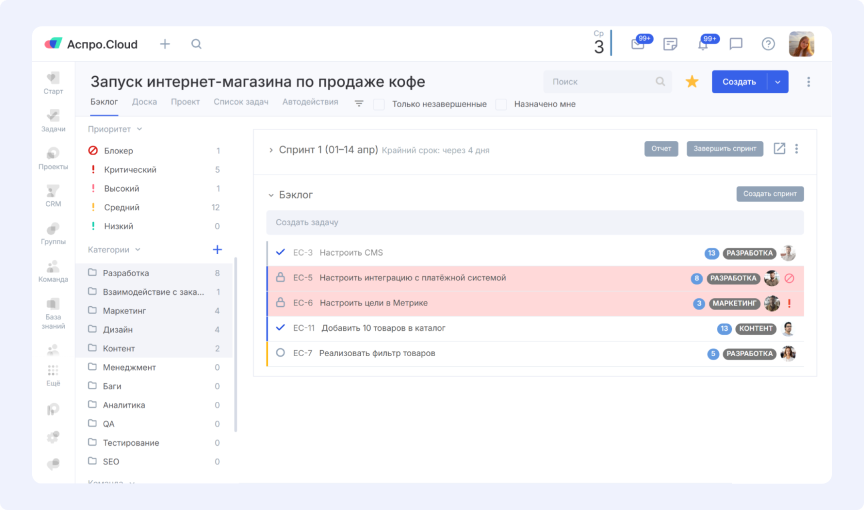This screenshot has height=510, width=864.
Task: Open the chat messages icon
Action: (x=736, y=44)
